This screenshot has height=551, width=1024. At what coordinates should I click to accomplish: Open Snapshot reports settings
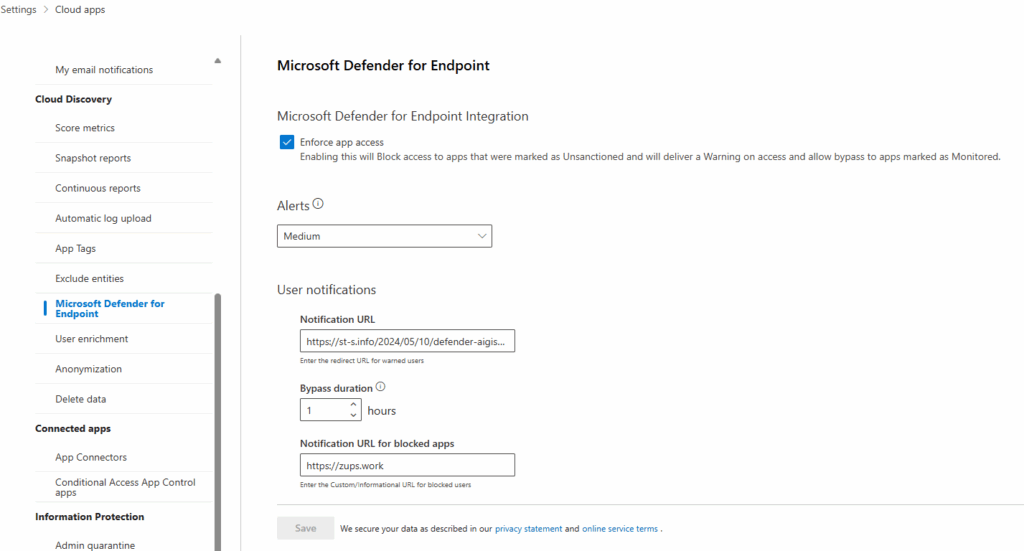(x=93, y=158)
